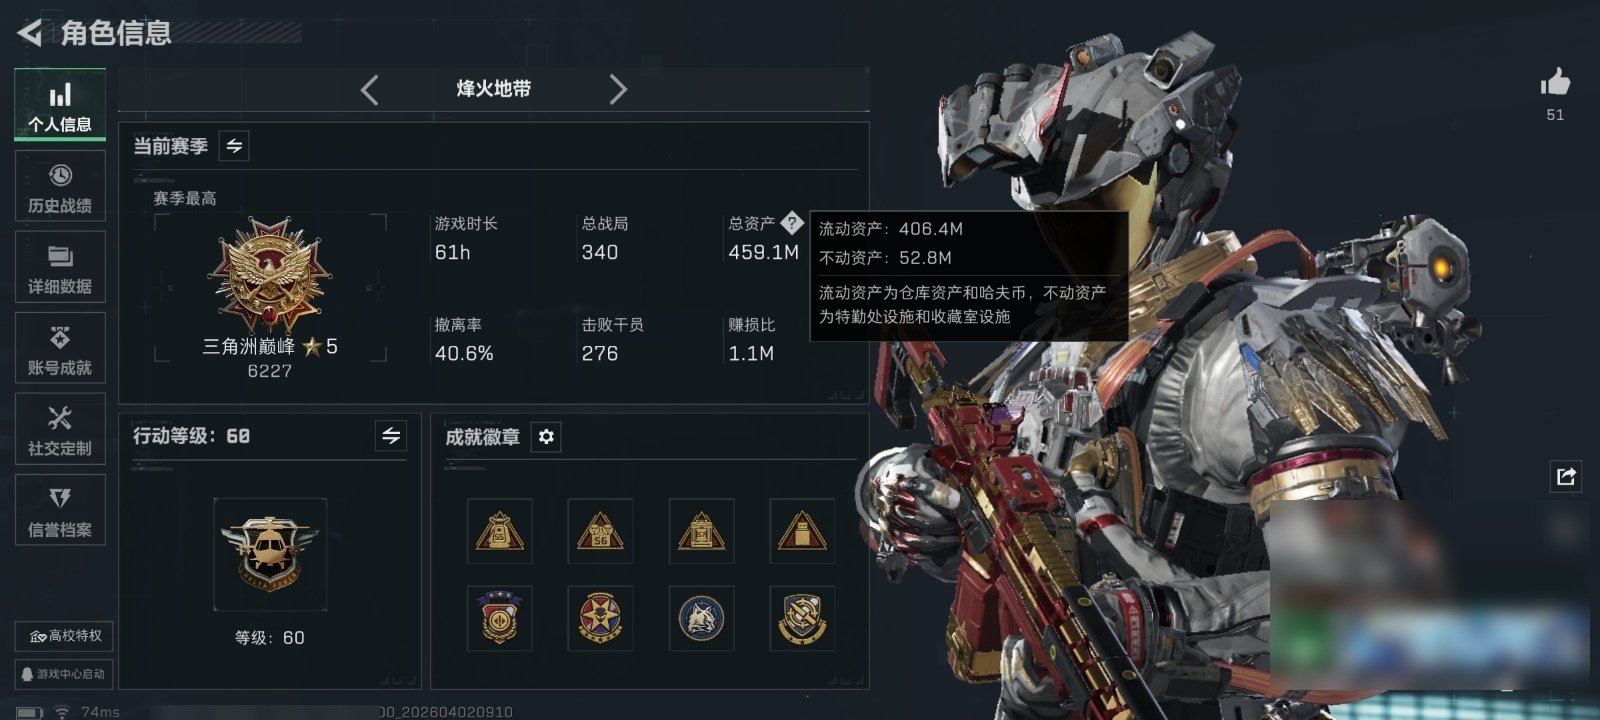Click the 游戏中心启动 button

(64, 674)
